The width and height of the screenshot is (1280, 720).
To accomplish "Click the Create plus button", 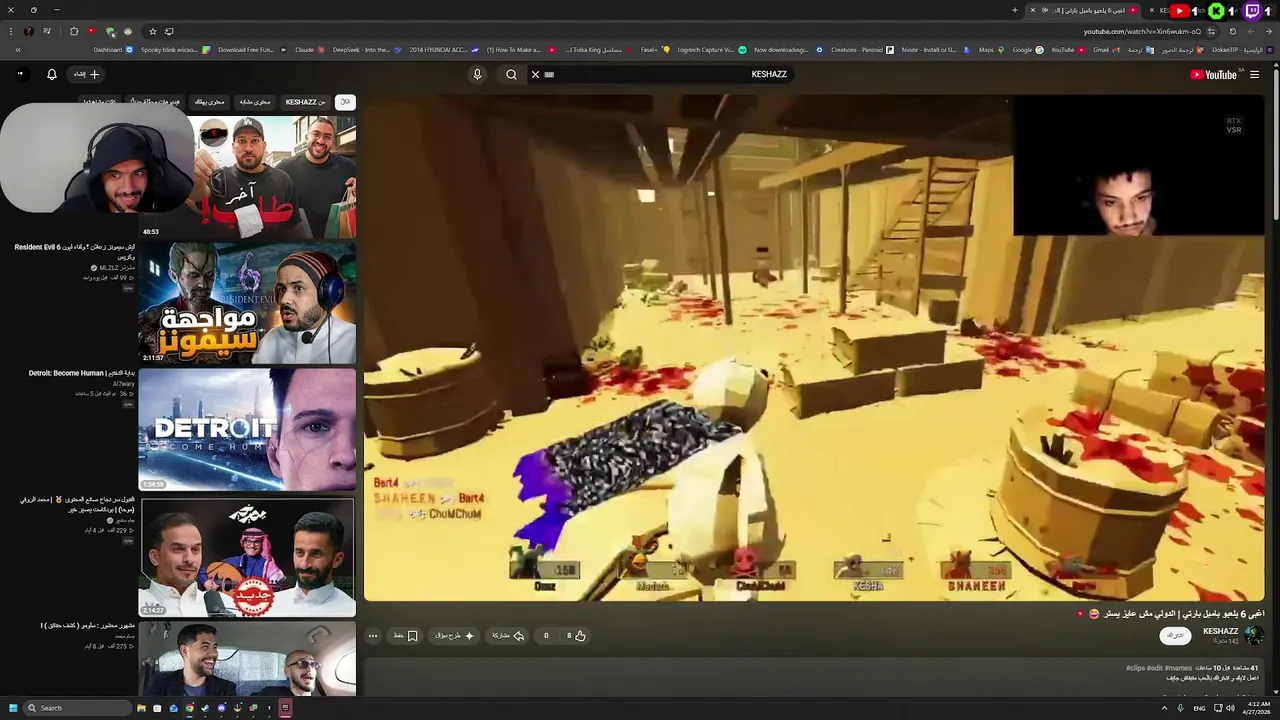I will pyautogui.click(x=86, y=74).
